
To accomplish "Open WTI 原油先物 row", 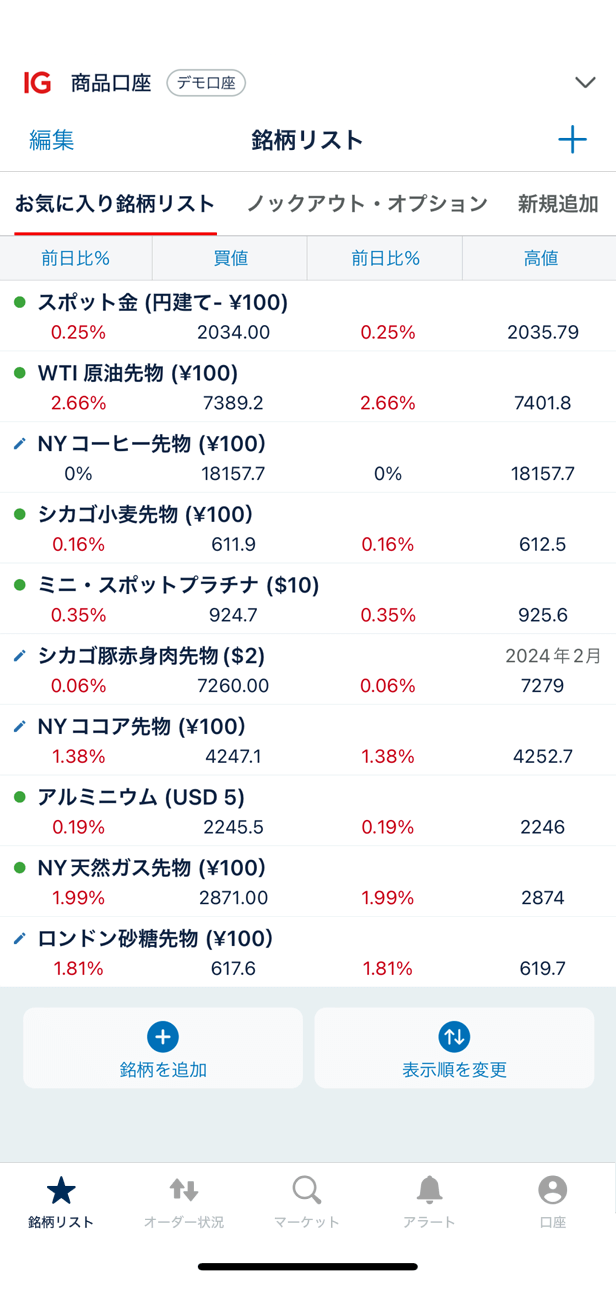I will pos(308,387).
